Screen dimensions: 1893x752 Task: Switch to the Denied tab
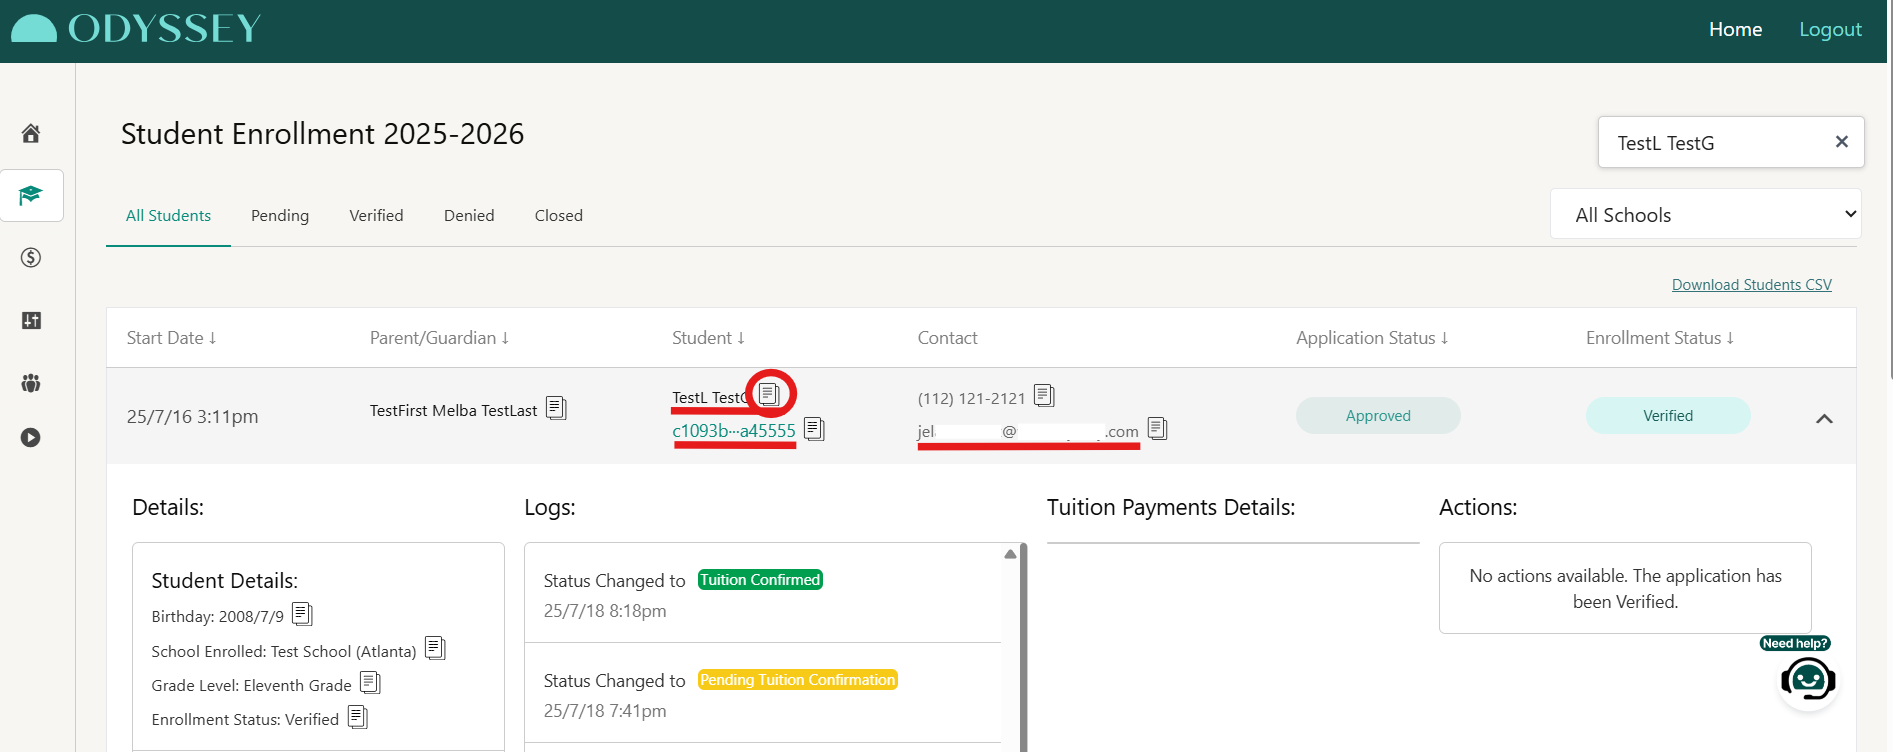point(469,216)
